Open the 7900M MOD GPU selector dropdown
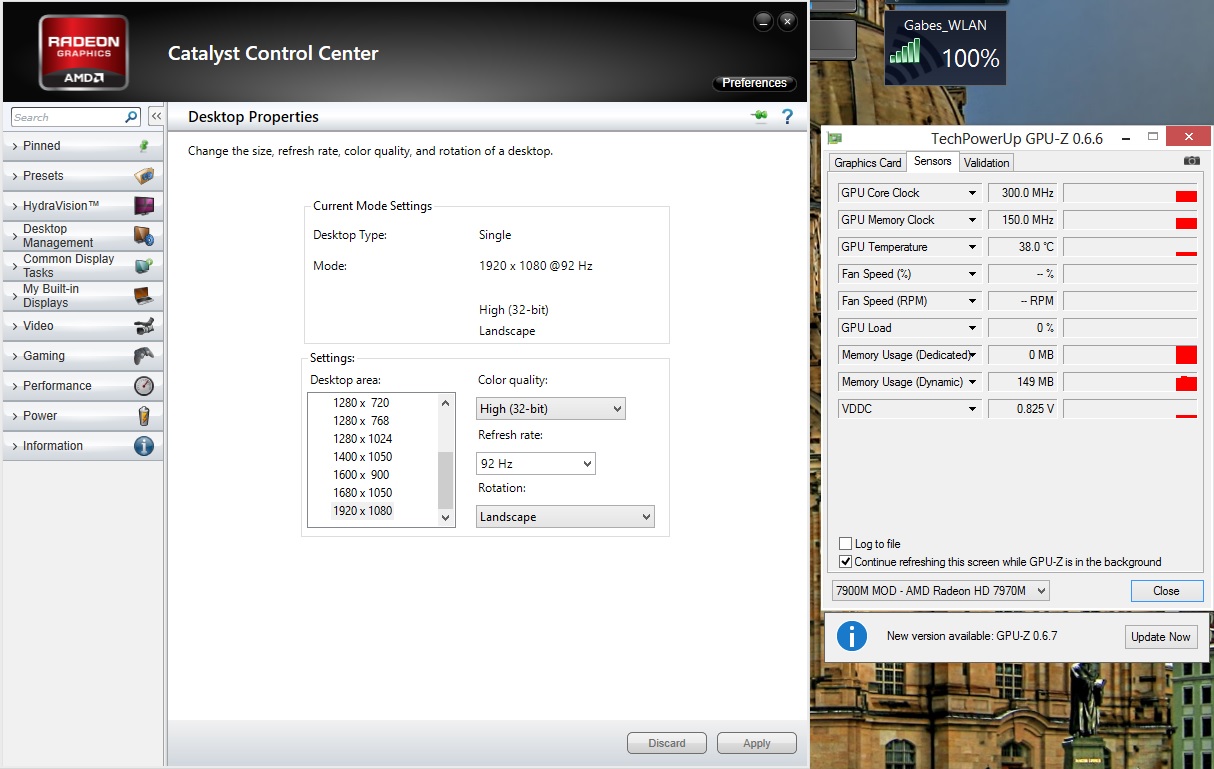1214x769 pixels. tap(941, 591)
